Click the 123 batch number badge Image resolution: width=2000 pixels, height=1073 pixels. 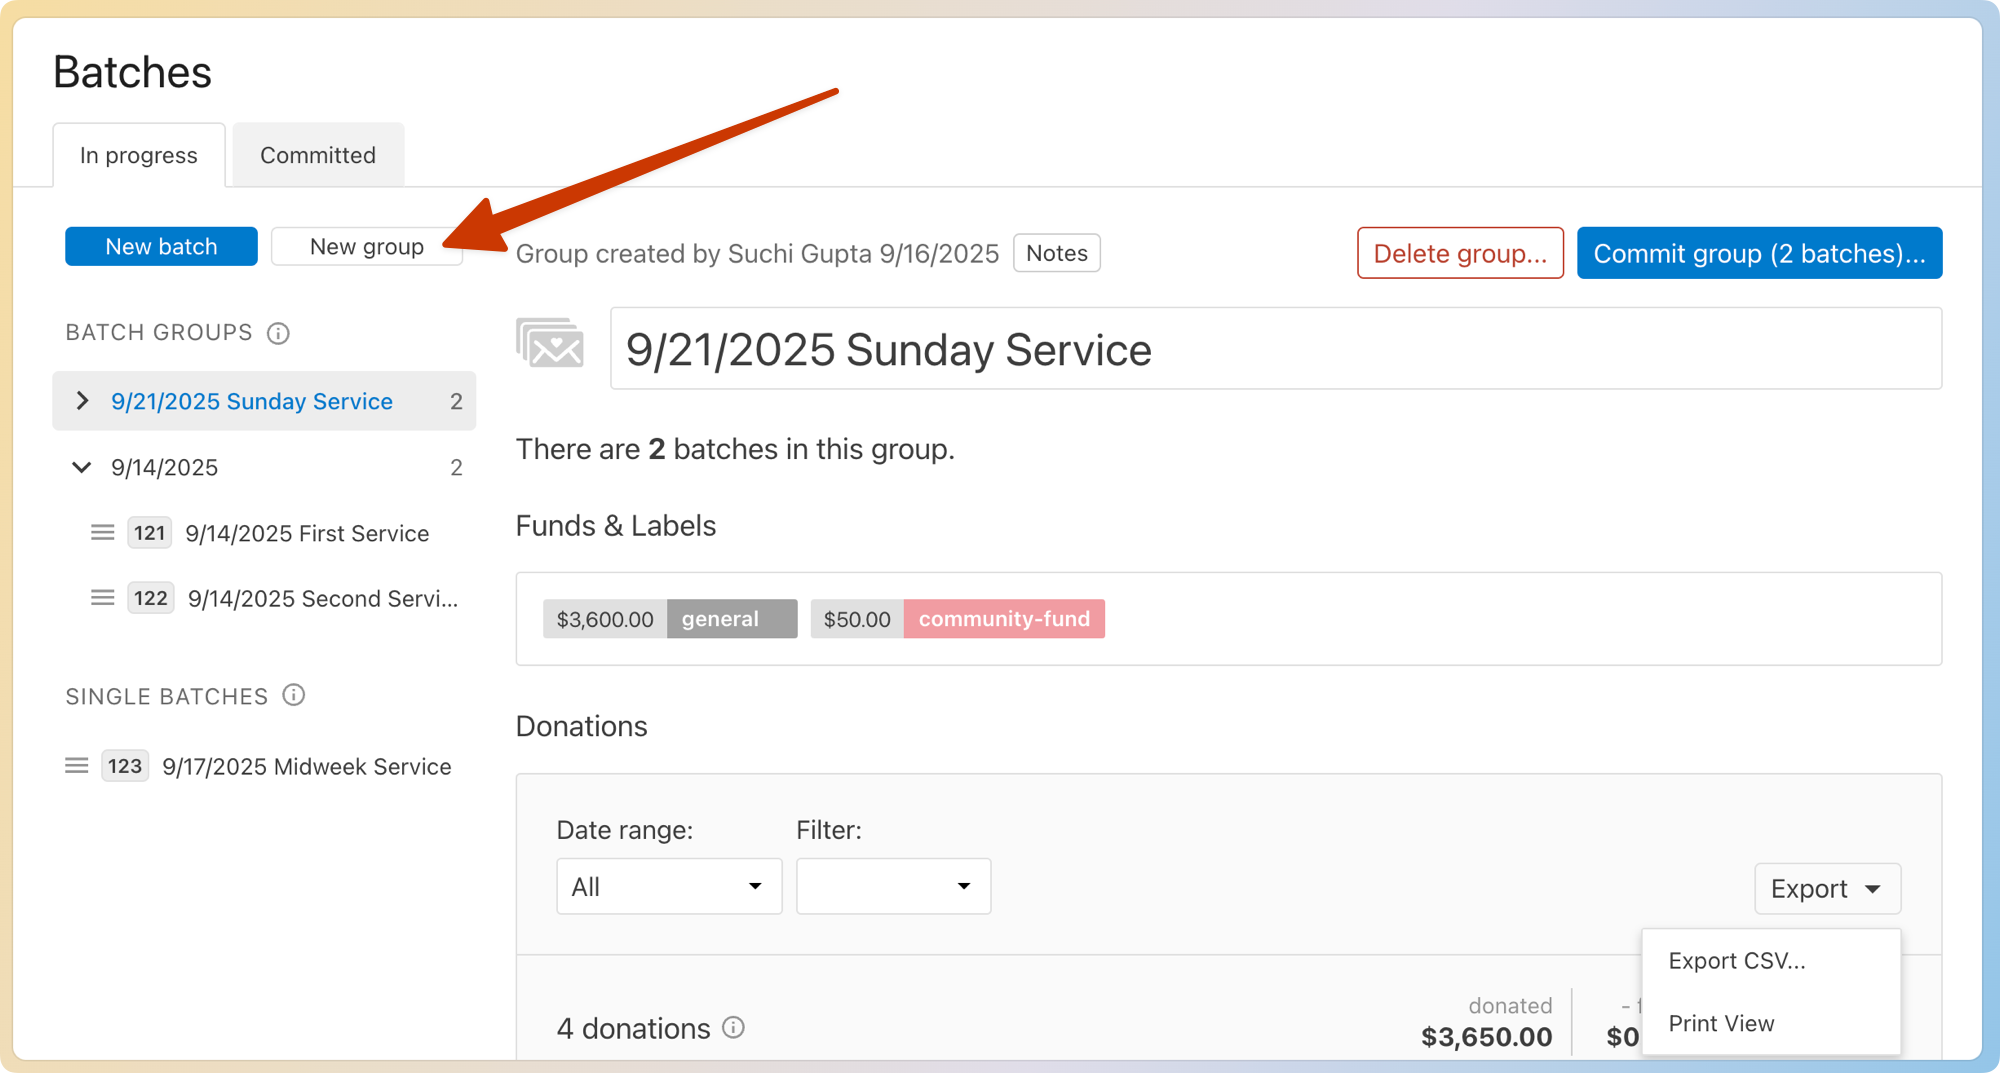pos(124,765)
